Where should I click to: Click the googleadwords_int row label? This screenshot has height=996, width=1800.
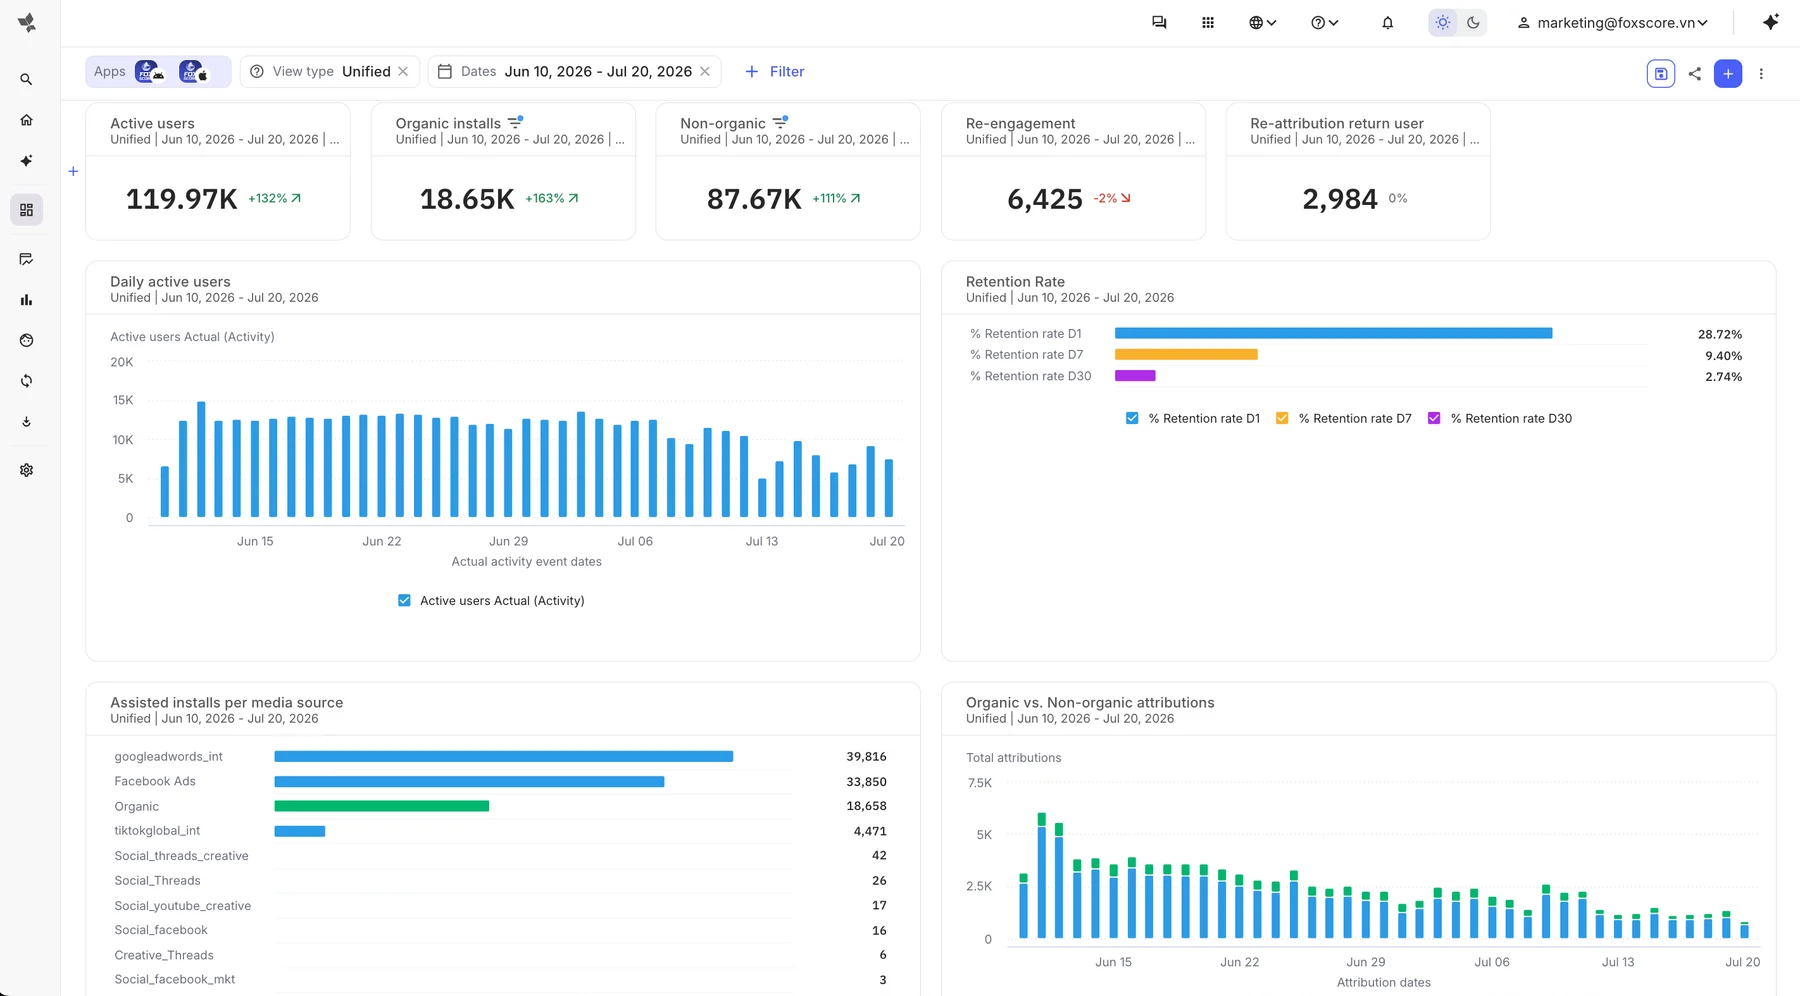click(168, 756)
